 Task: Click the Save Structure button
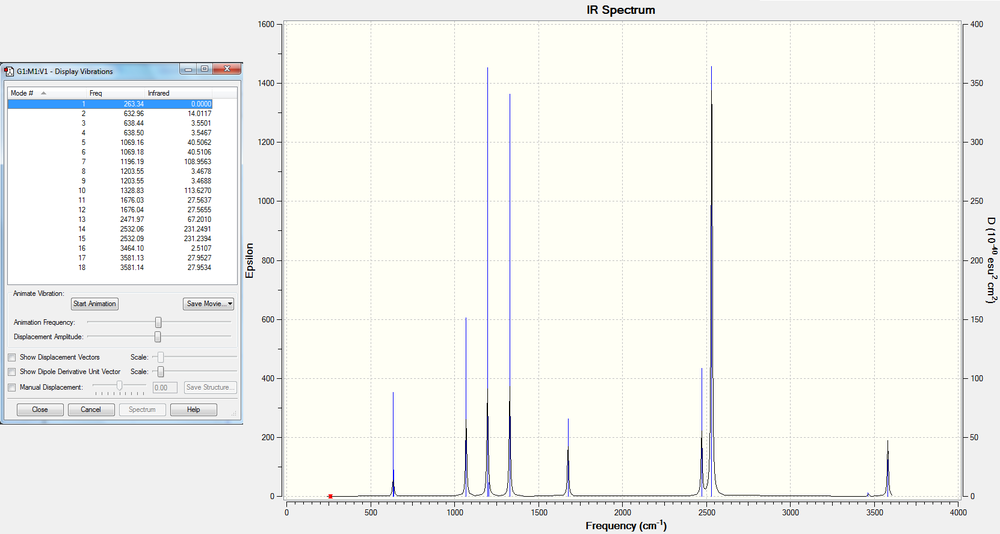pos(210,387)
